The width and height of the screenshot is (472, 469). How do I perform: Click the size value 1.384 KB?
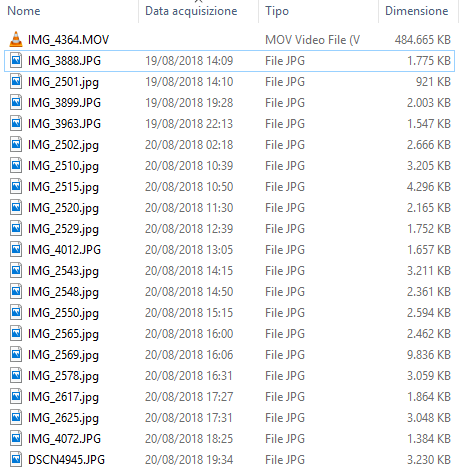tap(429, 439)
